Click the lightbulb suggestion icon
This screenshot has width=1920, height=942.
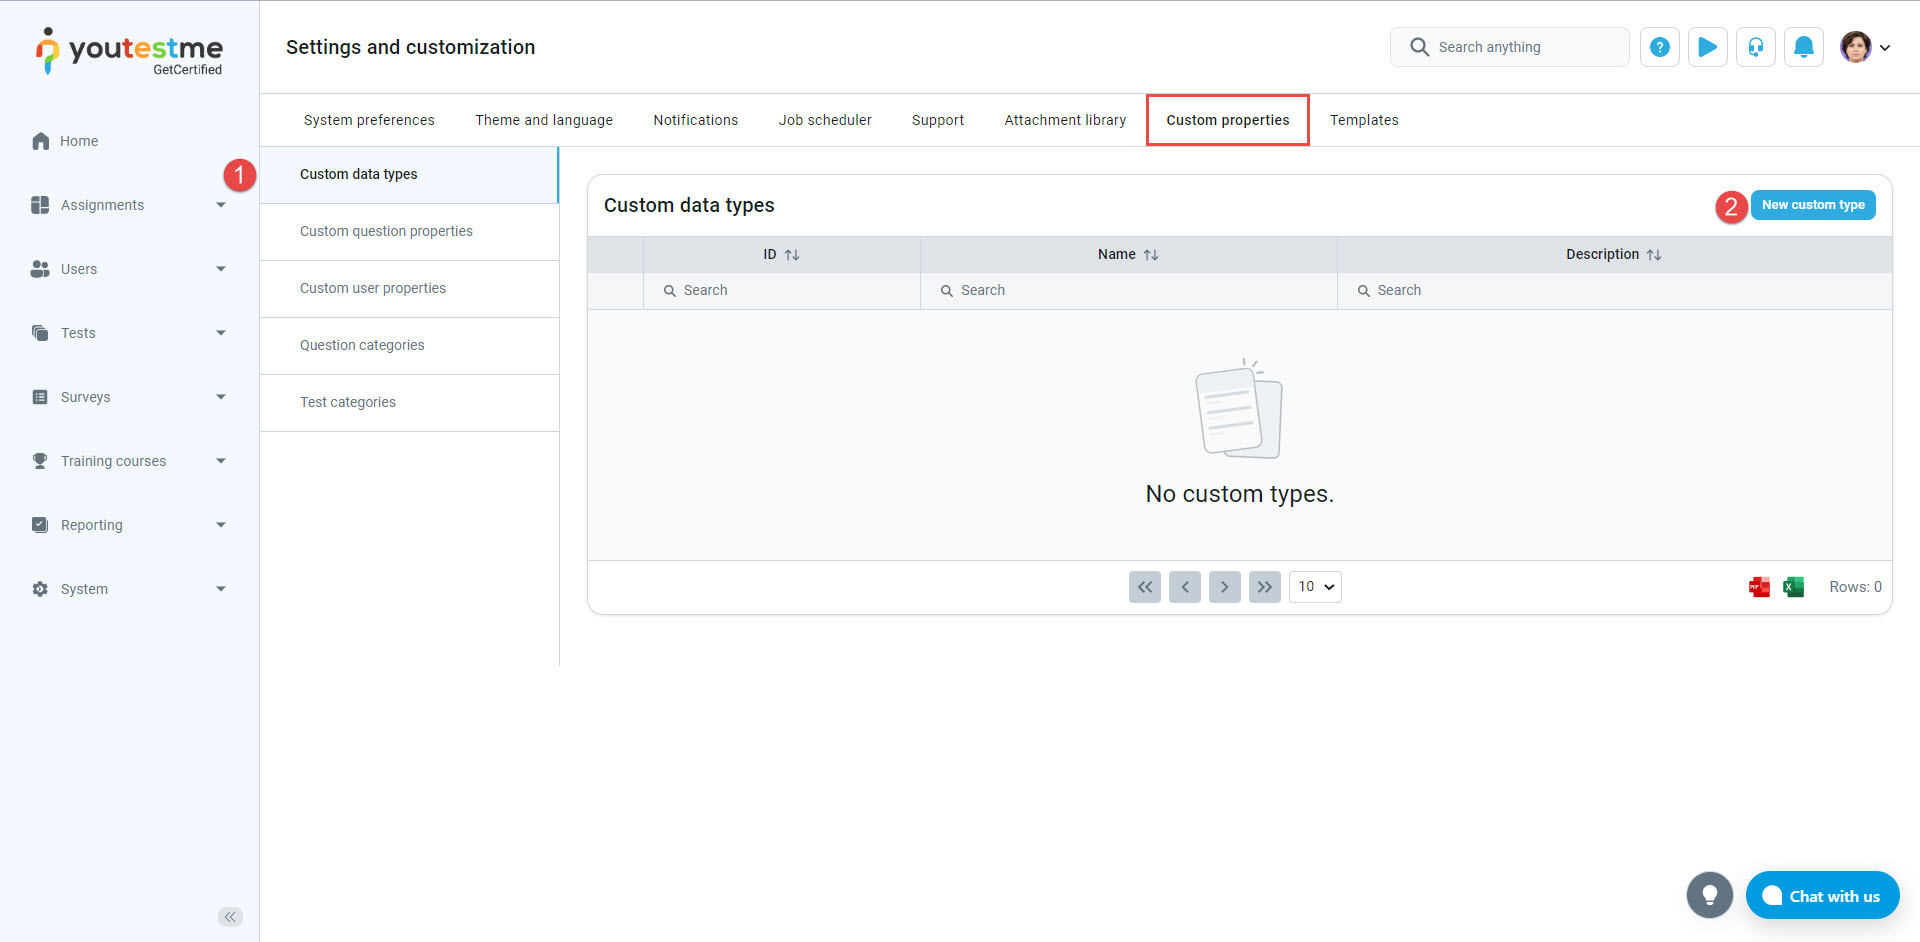(x=1709, y=895)
